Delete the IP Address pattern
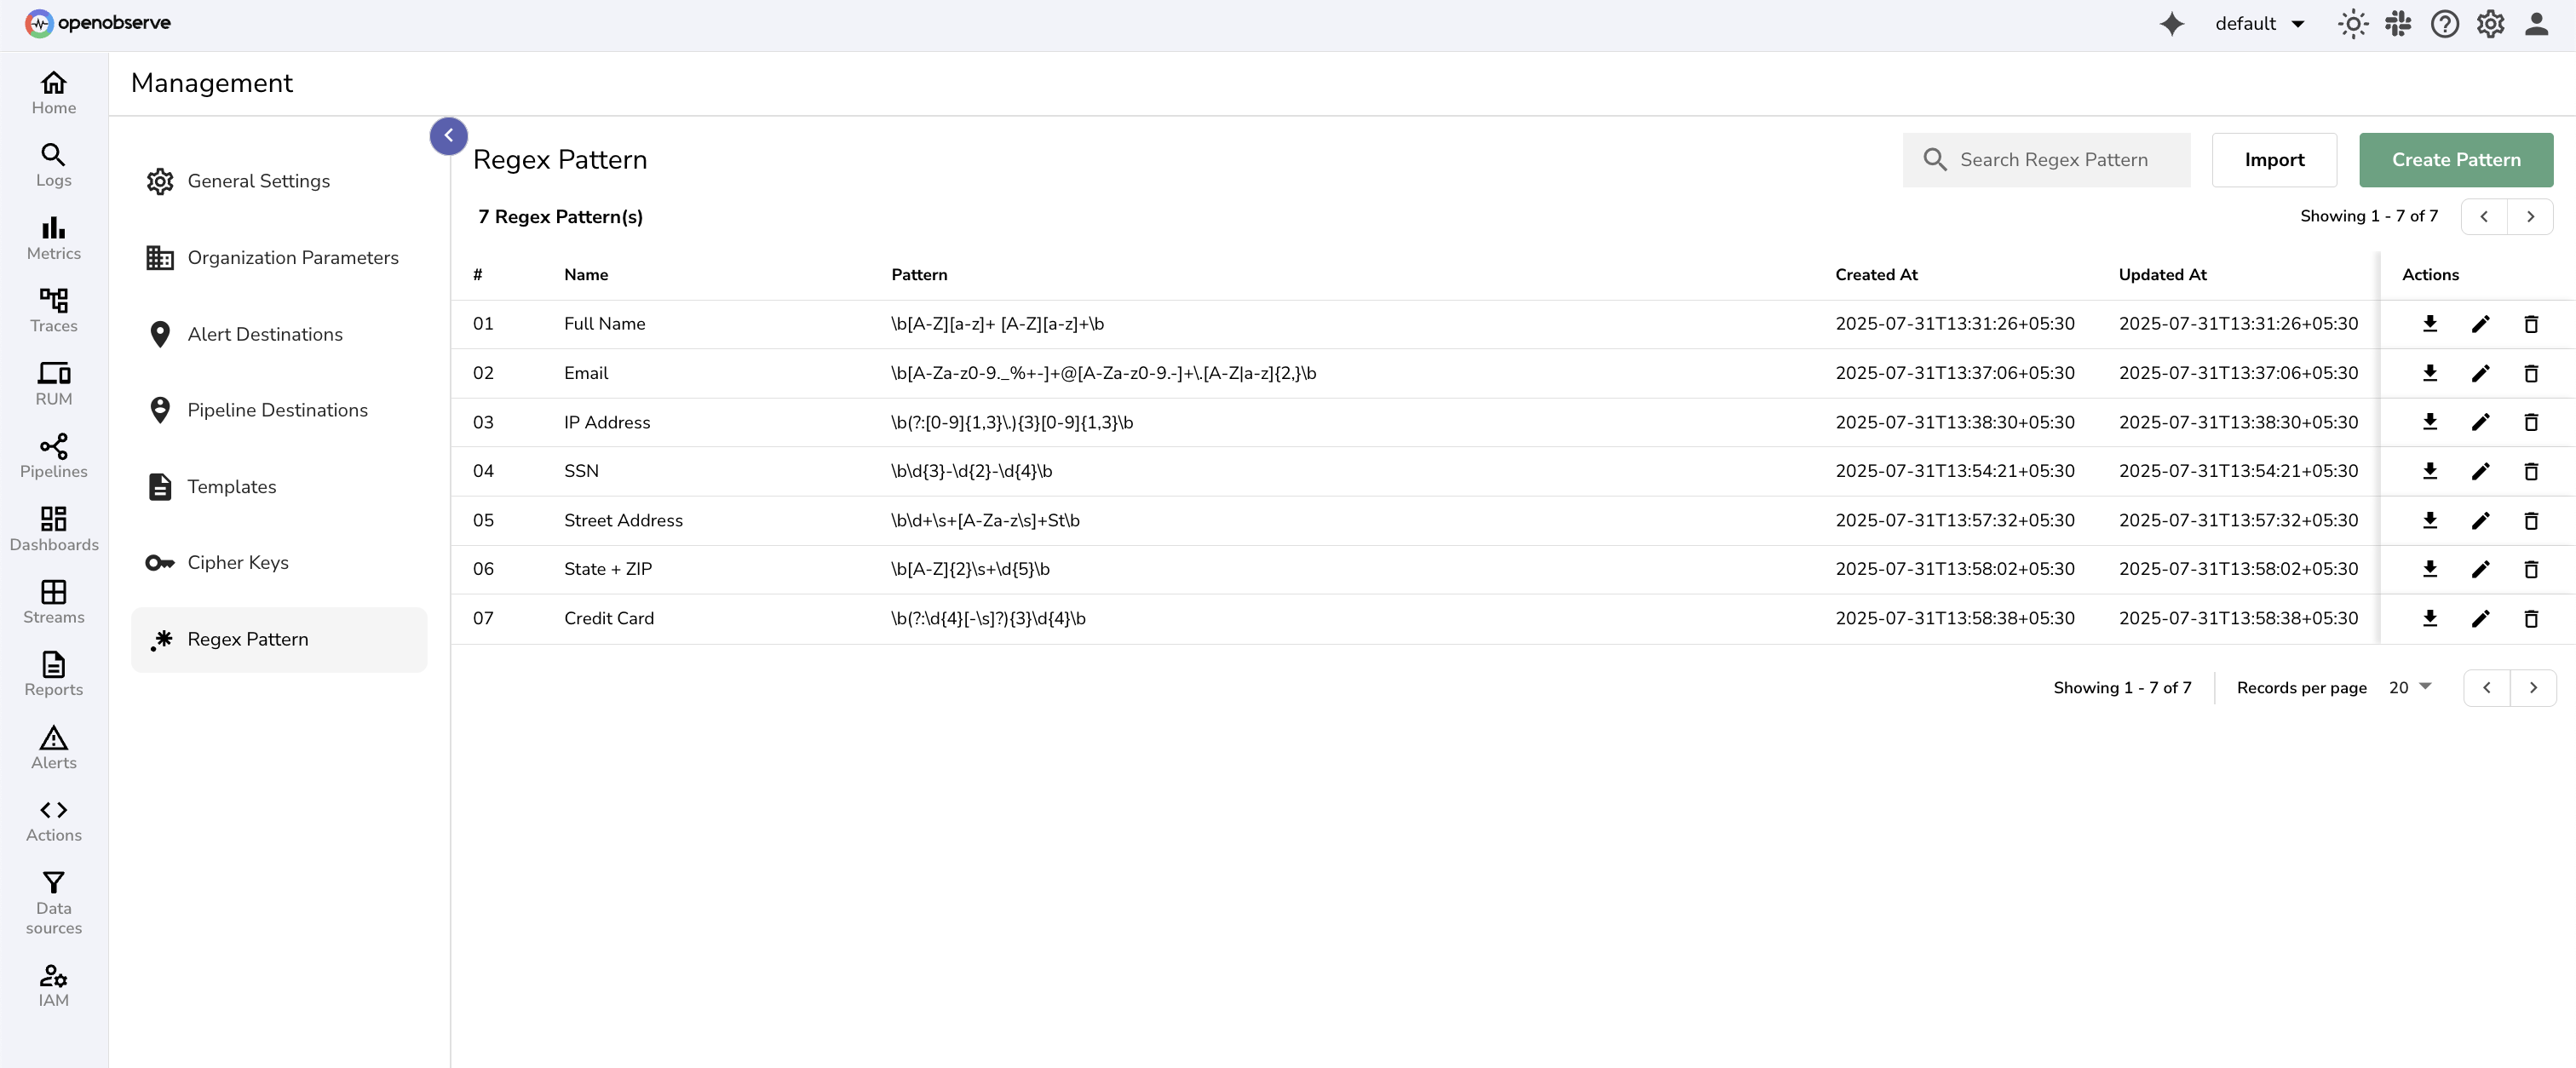The height and width of the screenshot is (1068, 2576). [x=2531, y=423]
